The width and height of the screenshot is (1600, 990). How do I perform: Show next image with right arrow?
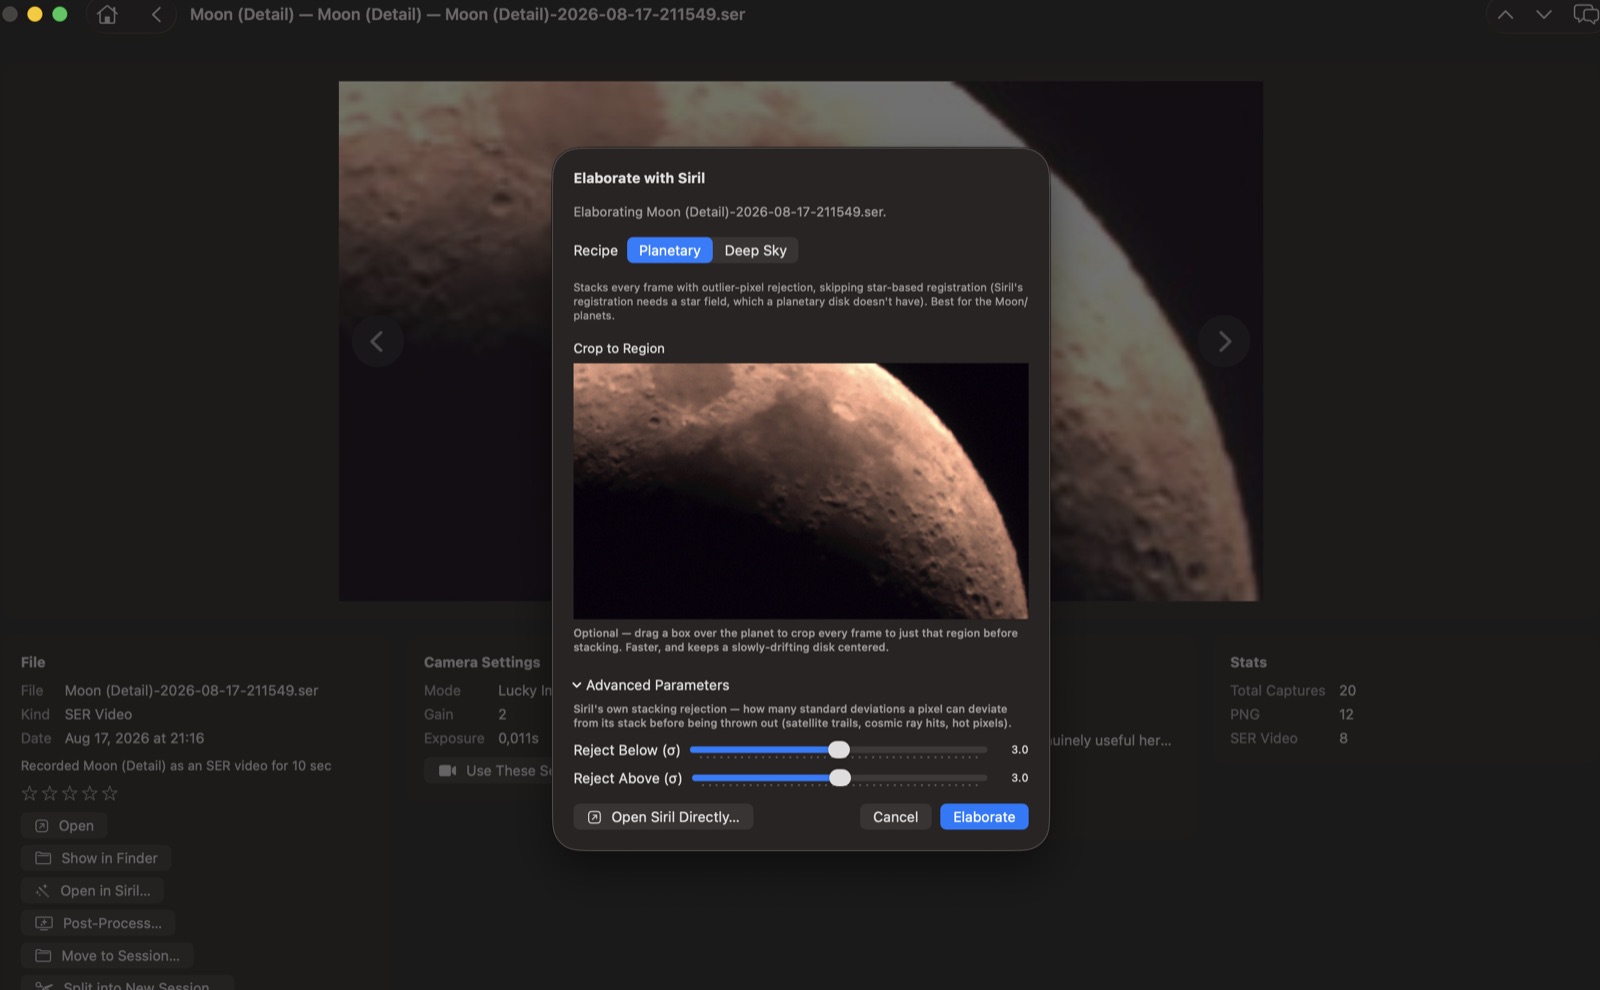tap(1224, 341)
